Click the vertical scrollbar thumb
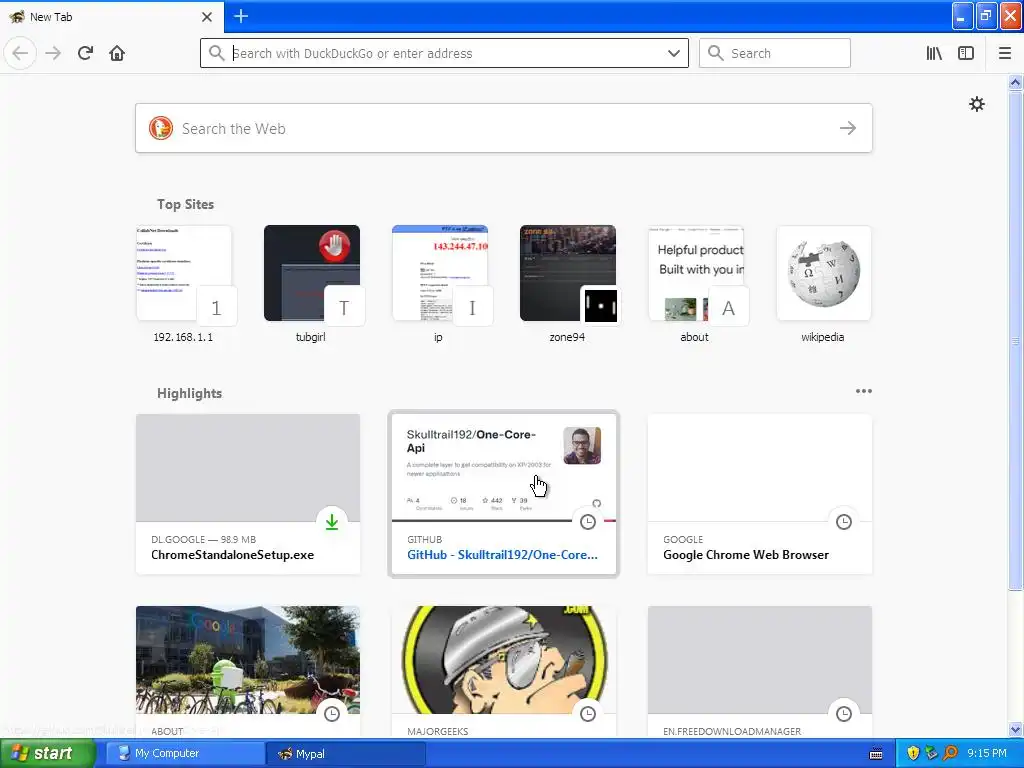The width and height of the screenshot is (1024, 768). tap(1015, 340)
